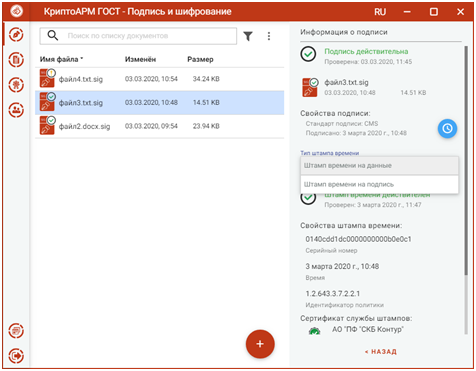Viewport: 476px width, 371px height.
Task: Click the Тип штампа времени dropdown label
Action: tap(329, 153)
